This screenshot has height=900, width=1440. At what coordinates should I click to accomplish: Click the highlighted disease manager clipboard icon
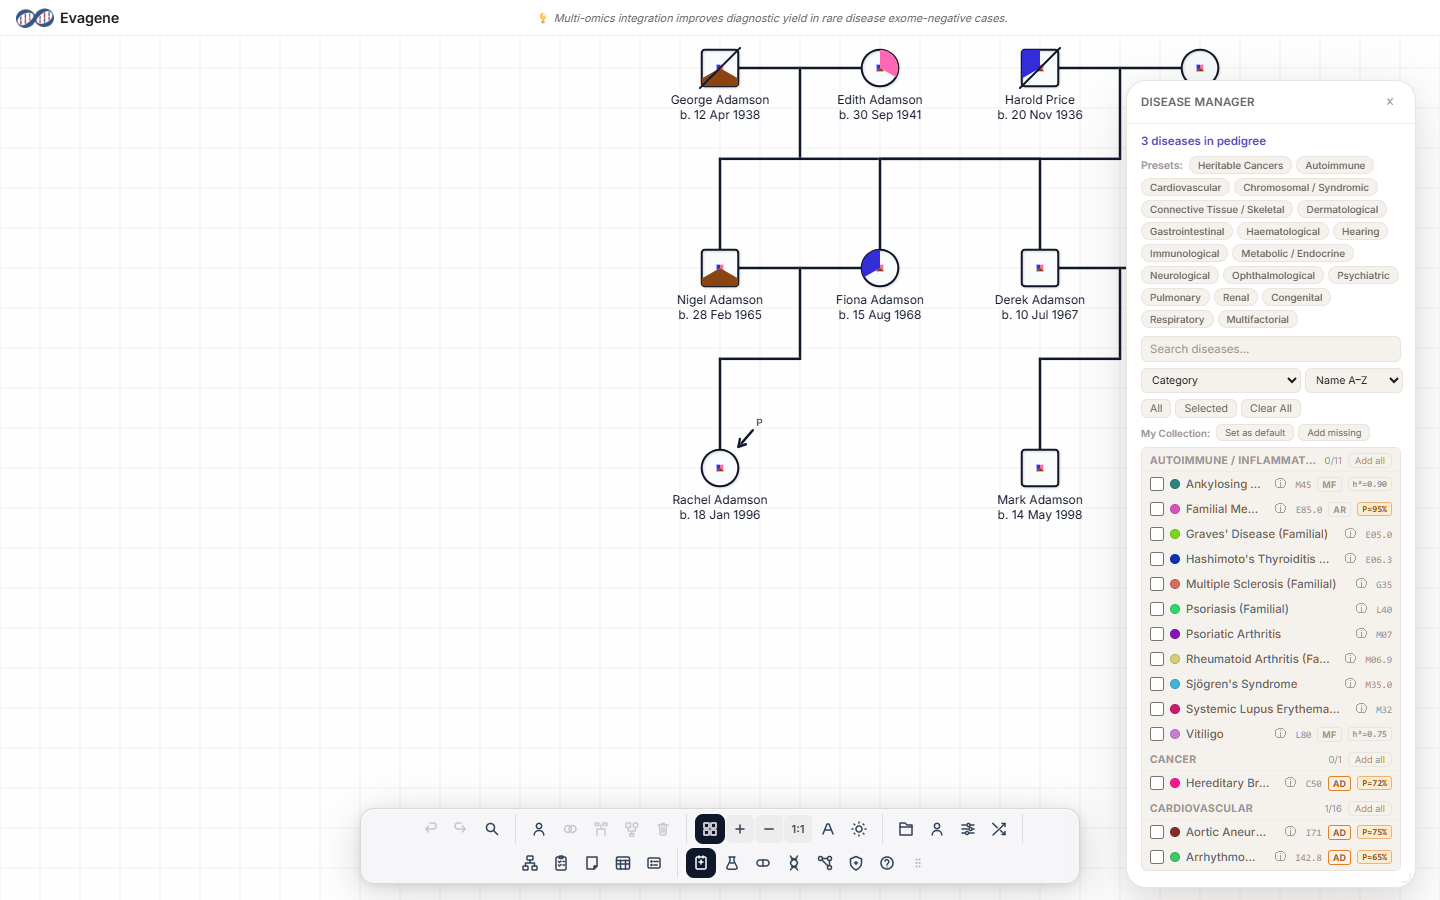[701, 863]
